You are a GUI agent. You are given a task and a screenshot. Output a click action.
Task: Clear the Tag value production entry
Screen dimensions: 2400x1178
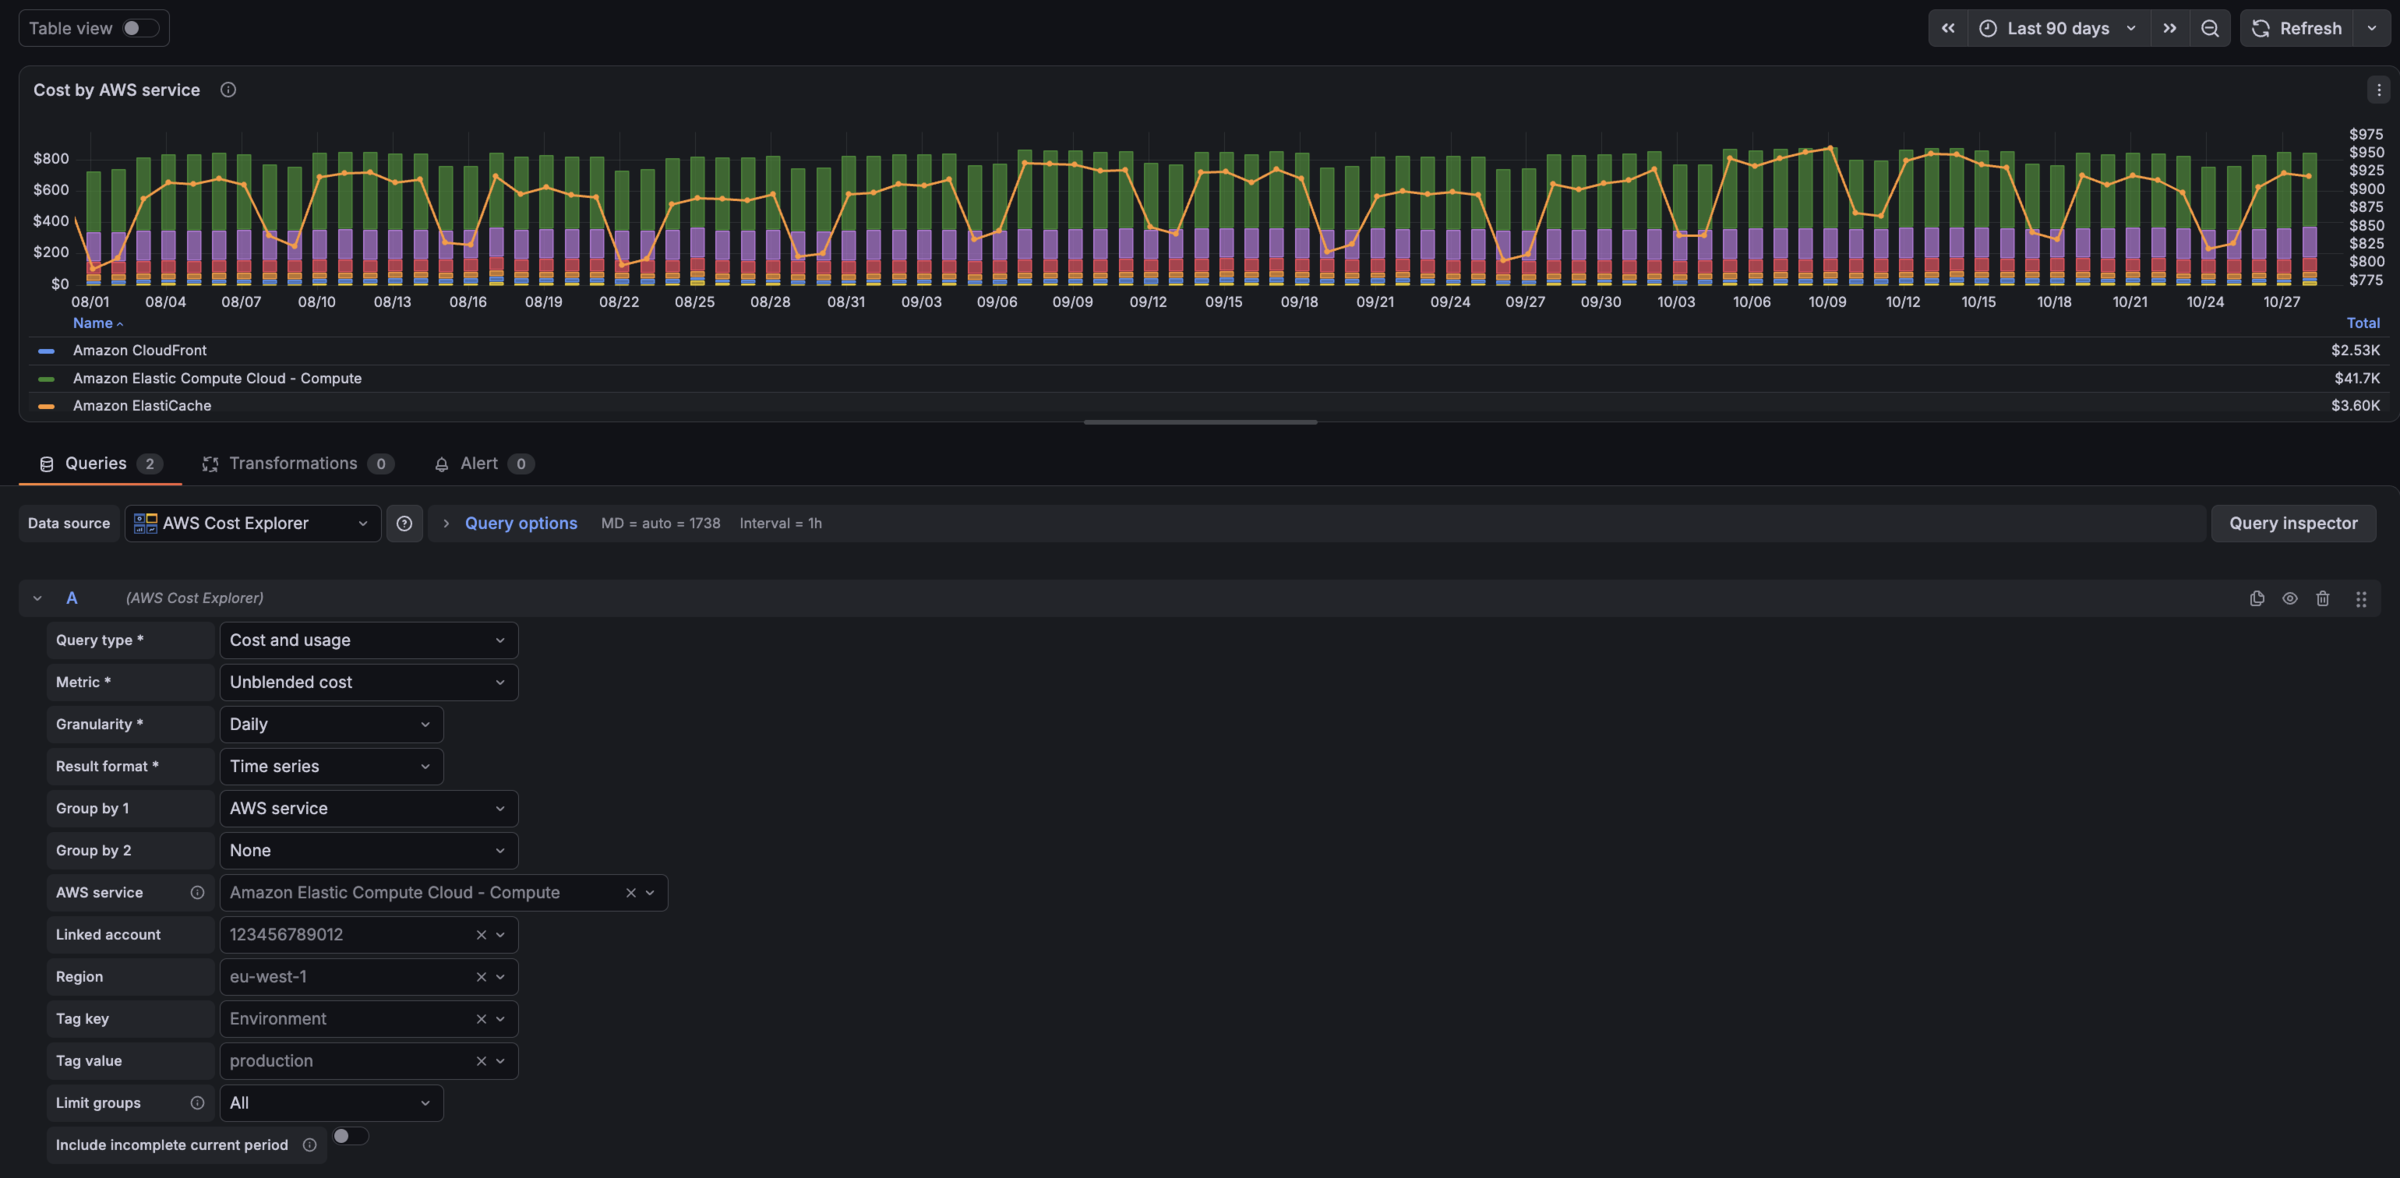pos(481,1061)
